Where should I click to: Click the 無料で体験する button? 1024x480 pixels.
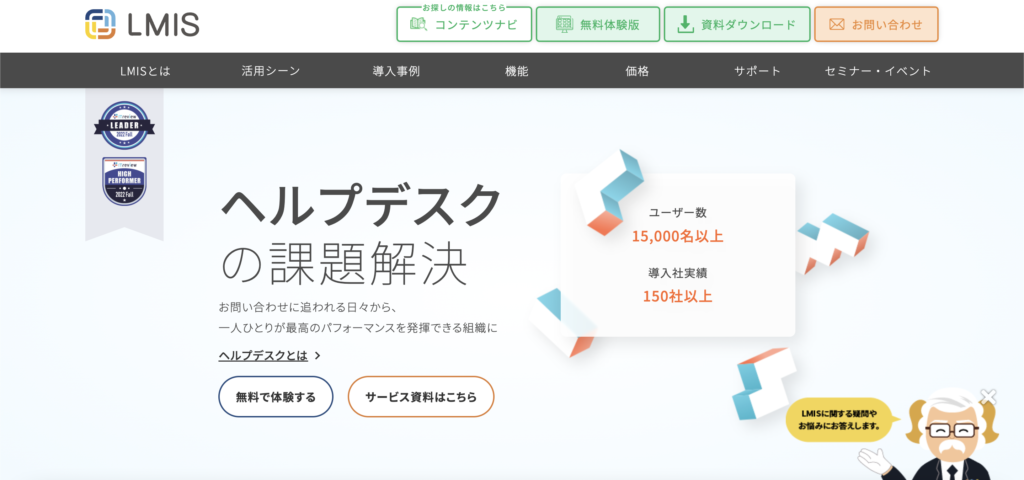[276, 396]
